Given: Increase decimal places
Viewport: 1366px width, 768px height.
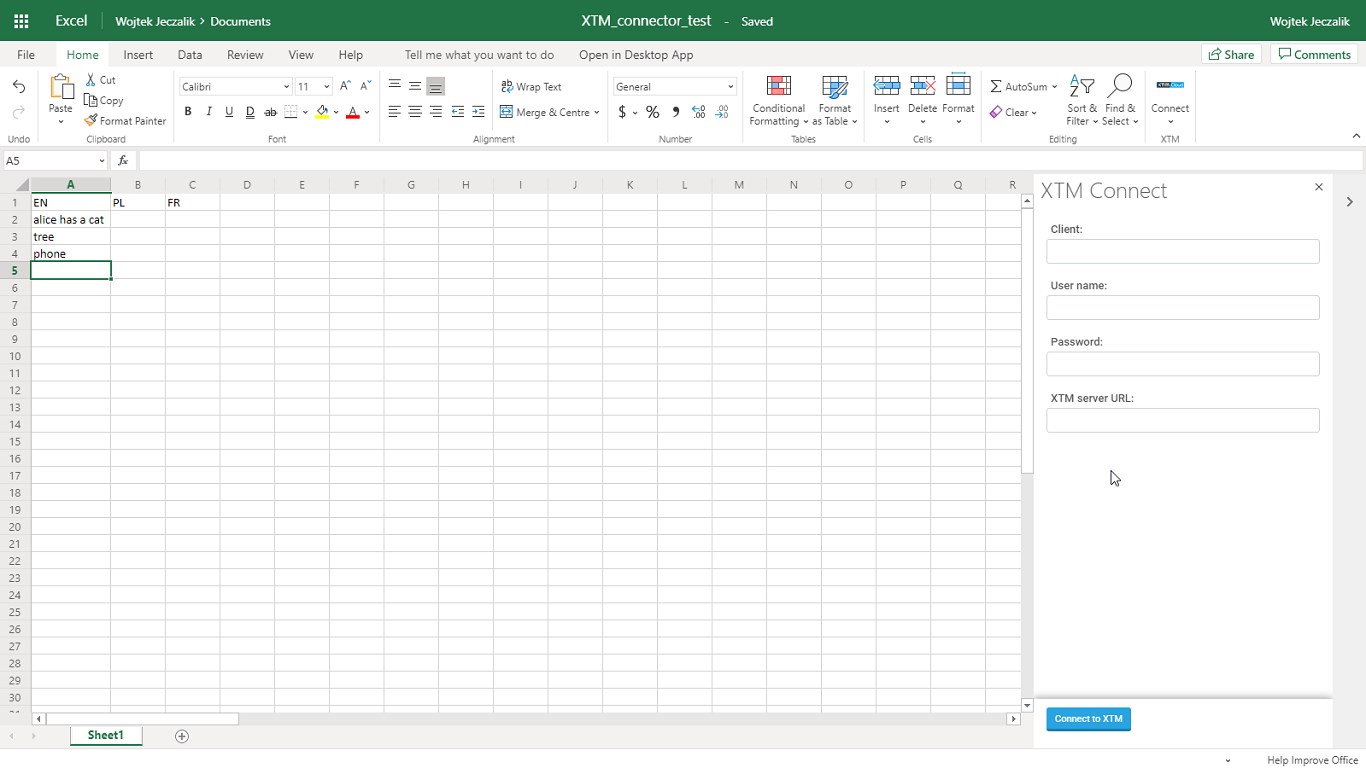Looking at the screenshot, I should click(x=698, y=112).
